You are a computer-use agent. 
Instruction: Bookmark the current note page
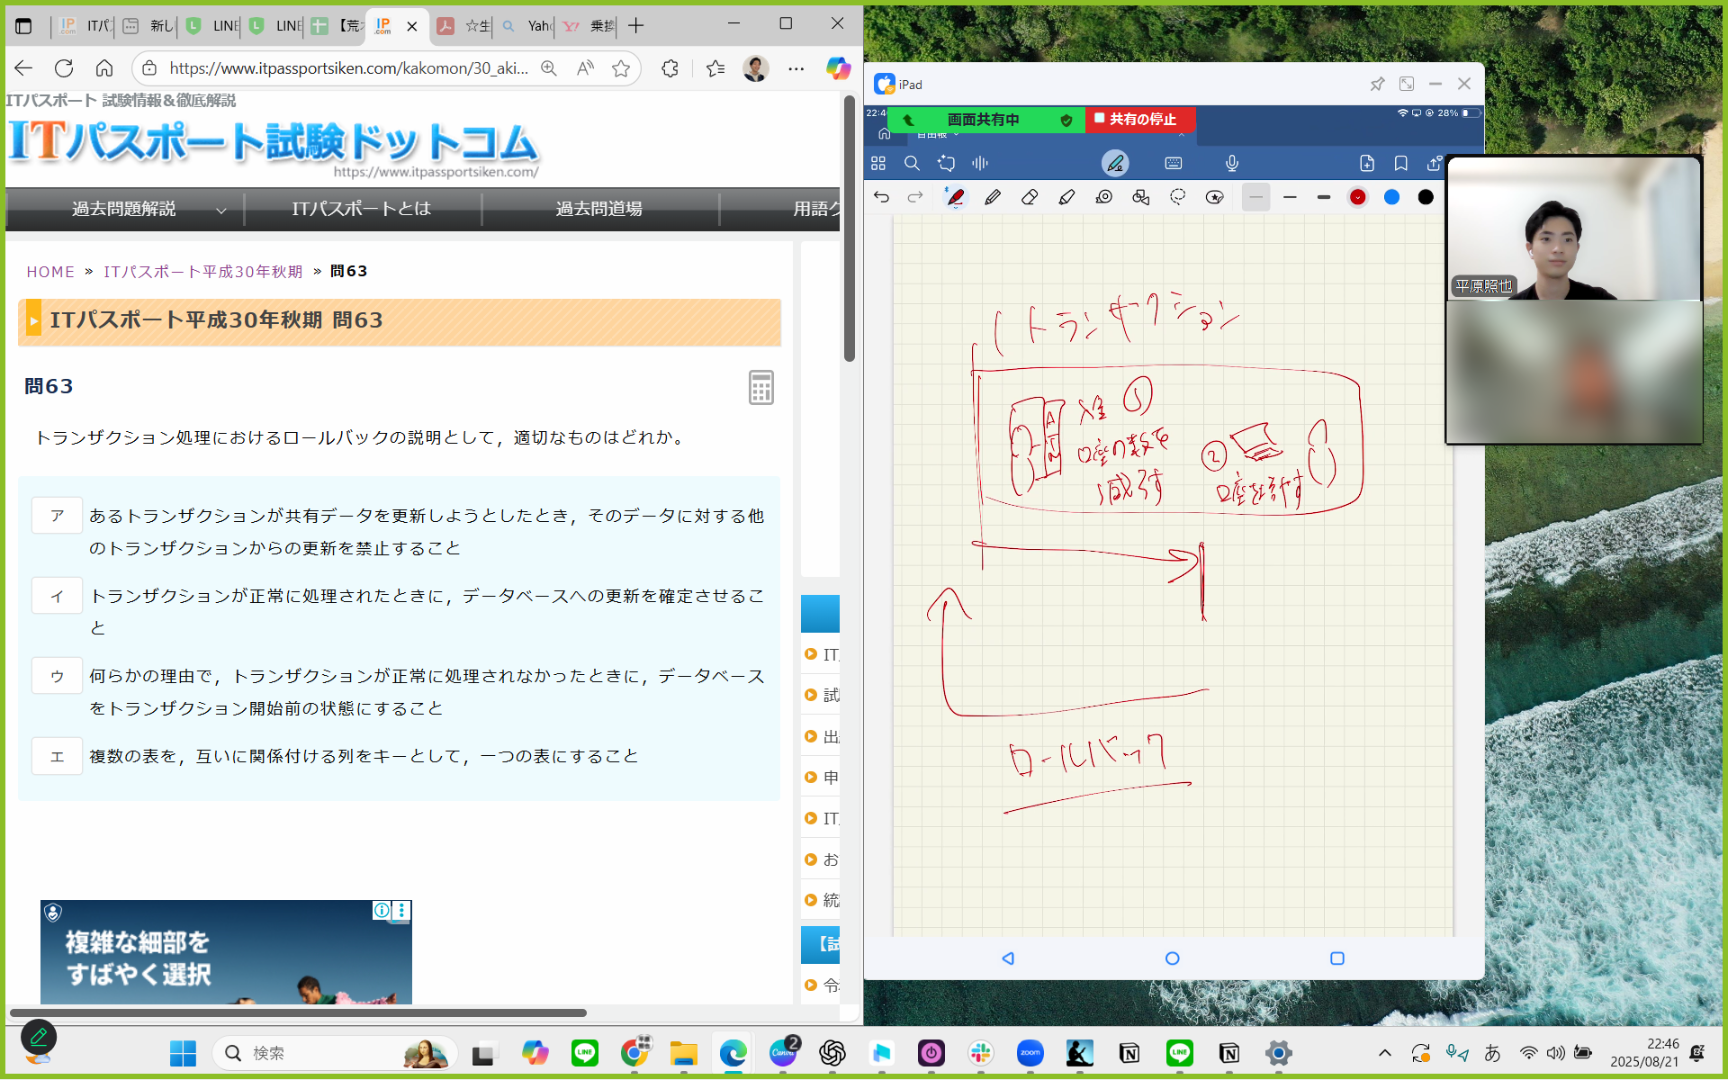pyautogui.click(x=1401, y=163)
